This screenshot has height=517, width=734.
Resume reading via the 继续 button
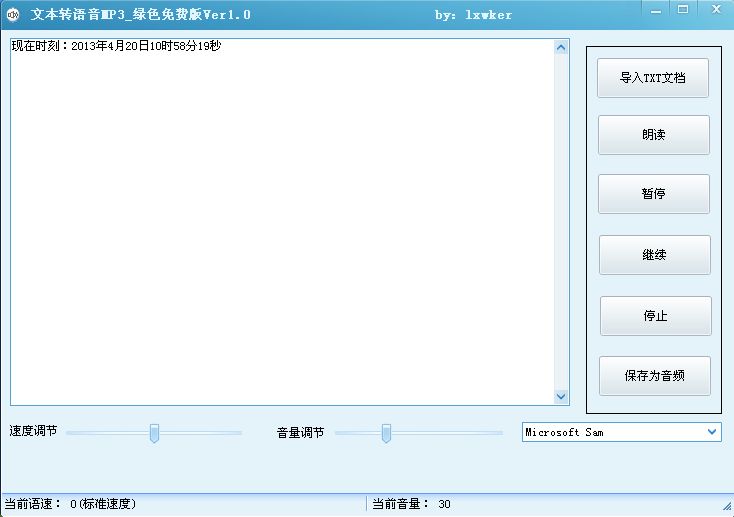[654, 255]
